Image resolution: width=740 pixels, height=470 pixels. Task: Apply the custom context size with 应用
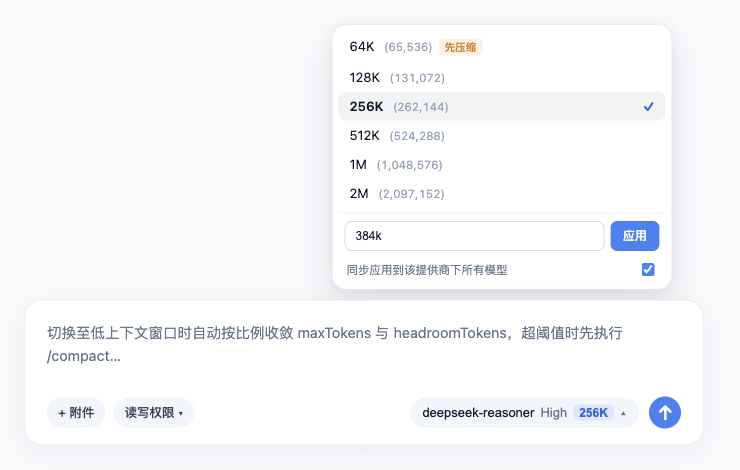click(x=635, y=236)
